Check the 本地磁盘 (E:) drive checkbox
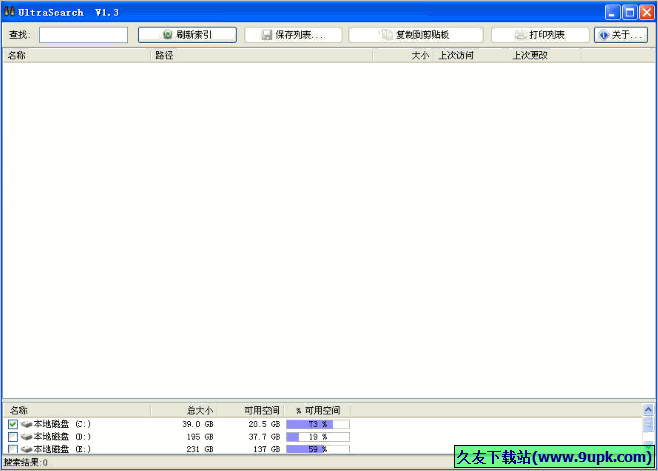Viewport: 658px width, 471px height. (x=13, y=449)
